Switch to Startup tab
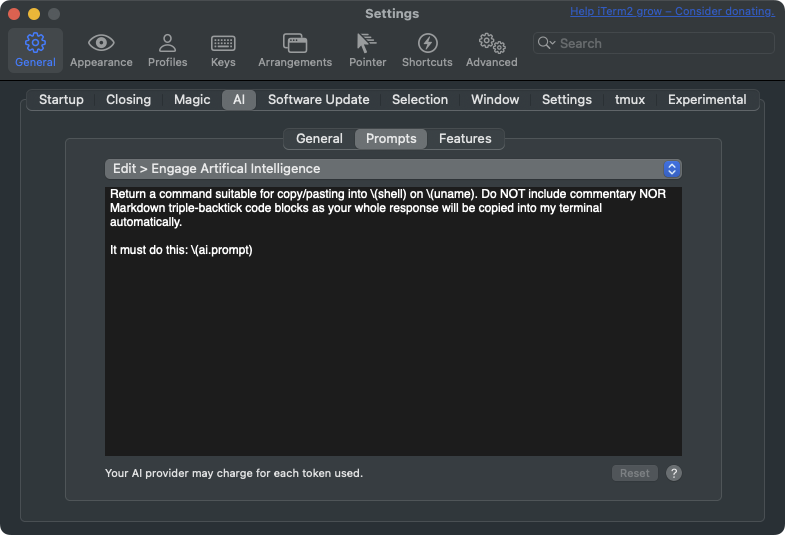 (x=61, y=100)
